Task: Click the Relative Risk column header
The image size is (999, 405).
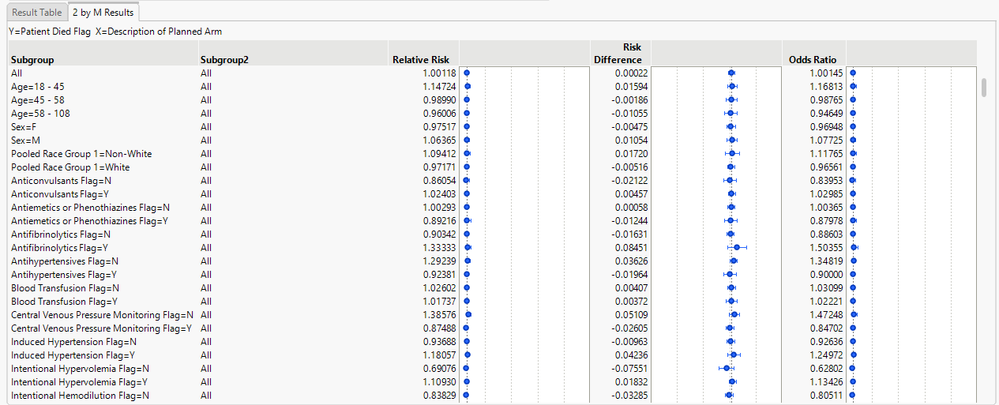Action: coord(426,59)
